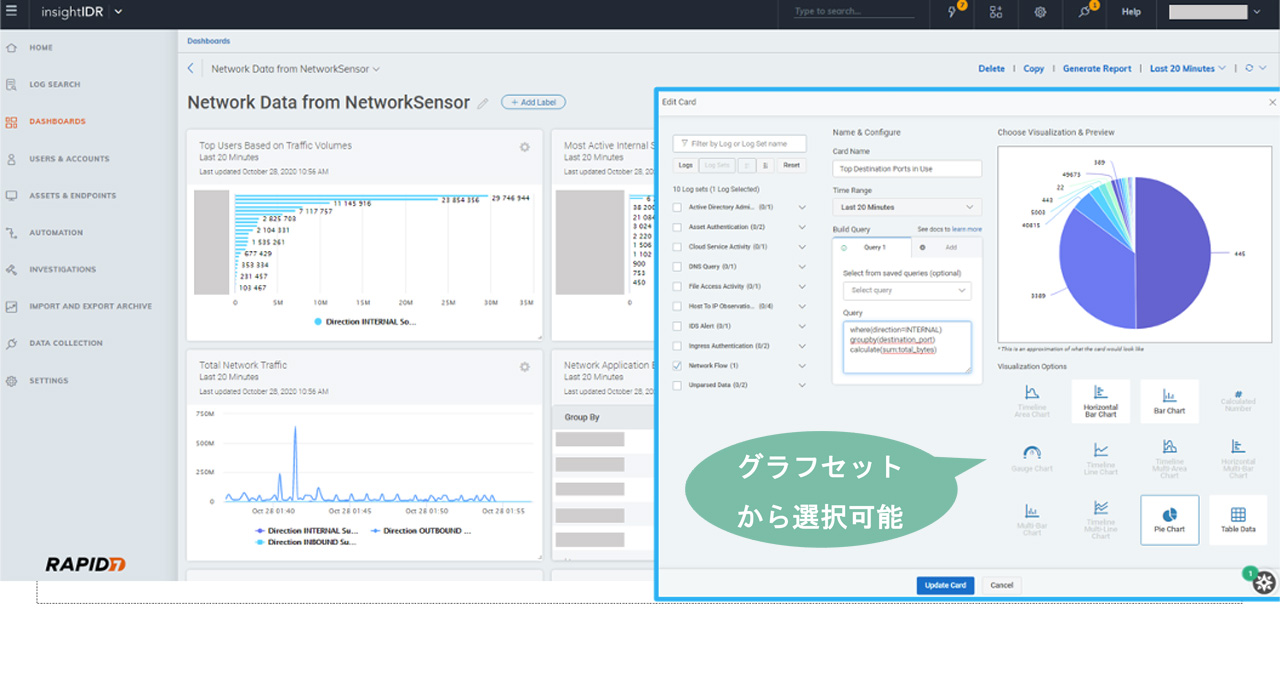The width and height of the screenshot is (1280, 700).
Task: Click the Reset button in log filter
Action: pos(791,165)
